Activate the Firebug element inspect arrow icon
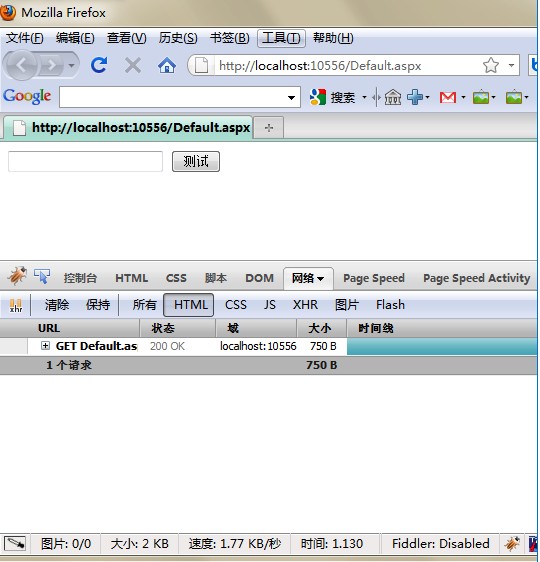This screenshot has width=540, height=562. (42, 276)
